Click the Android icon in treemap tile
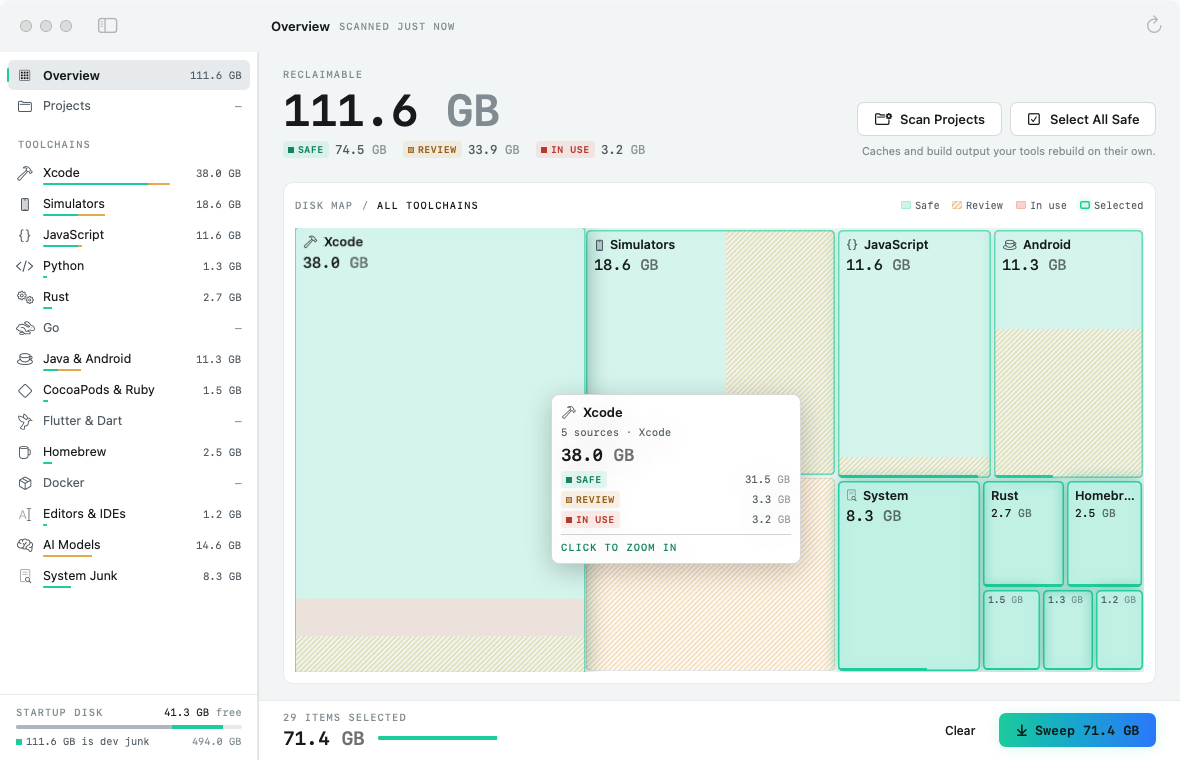 tap(1010, 245)
